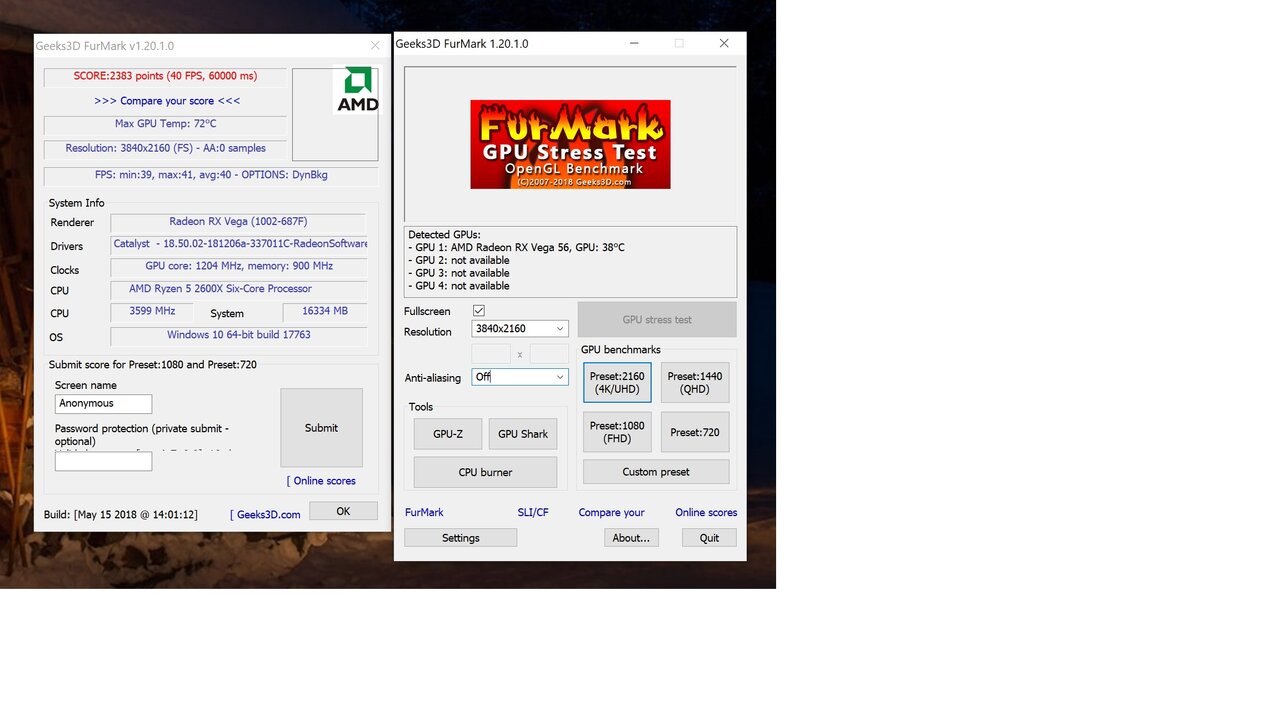Click the FurMark GPU Stress Test banner

pos(570,144)
